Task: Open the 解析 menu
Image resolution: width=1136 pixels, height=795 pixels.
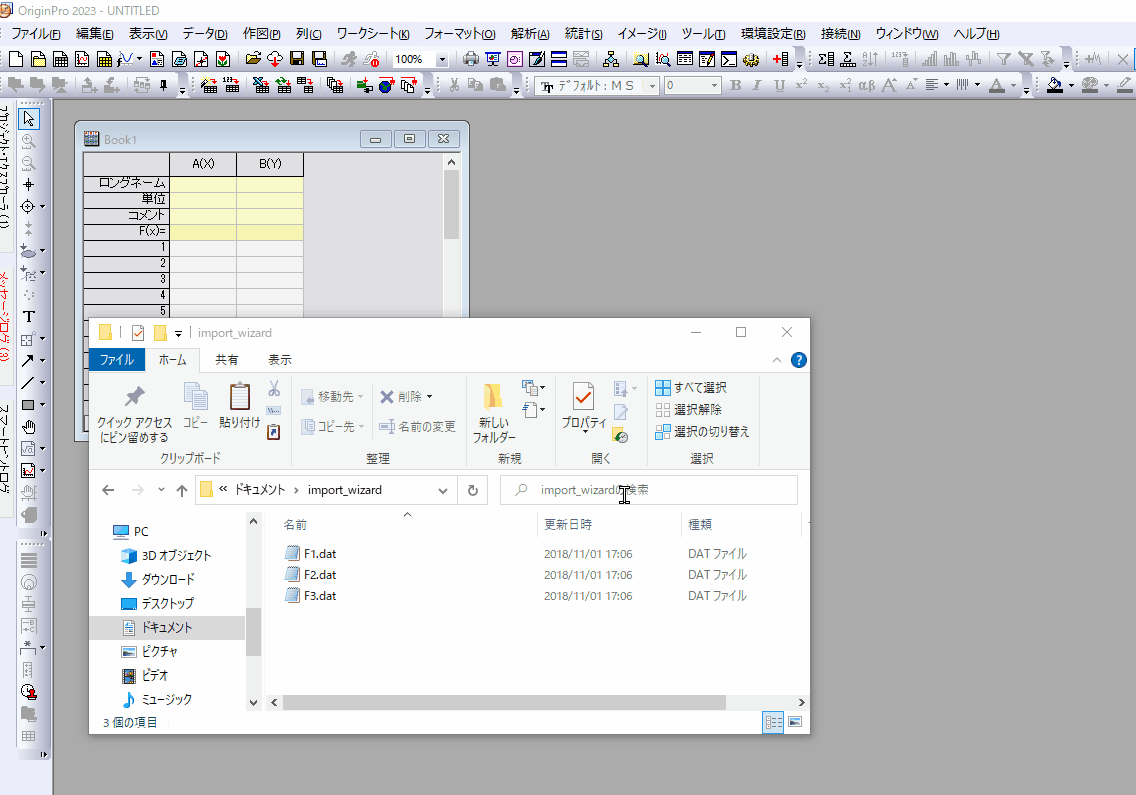Action: 530,33
